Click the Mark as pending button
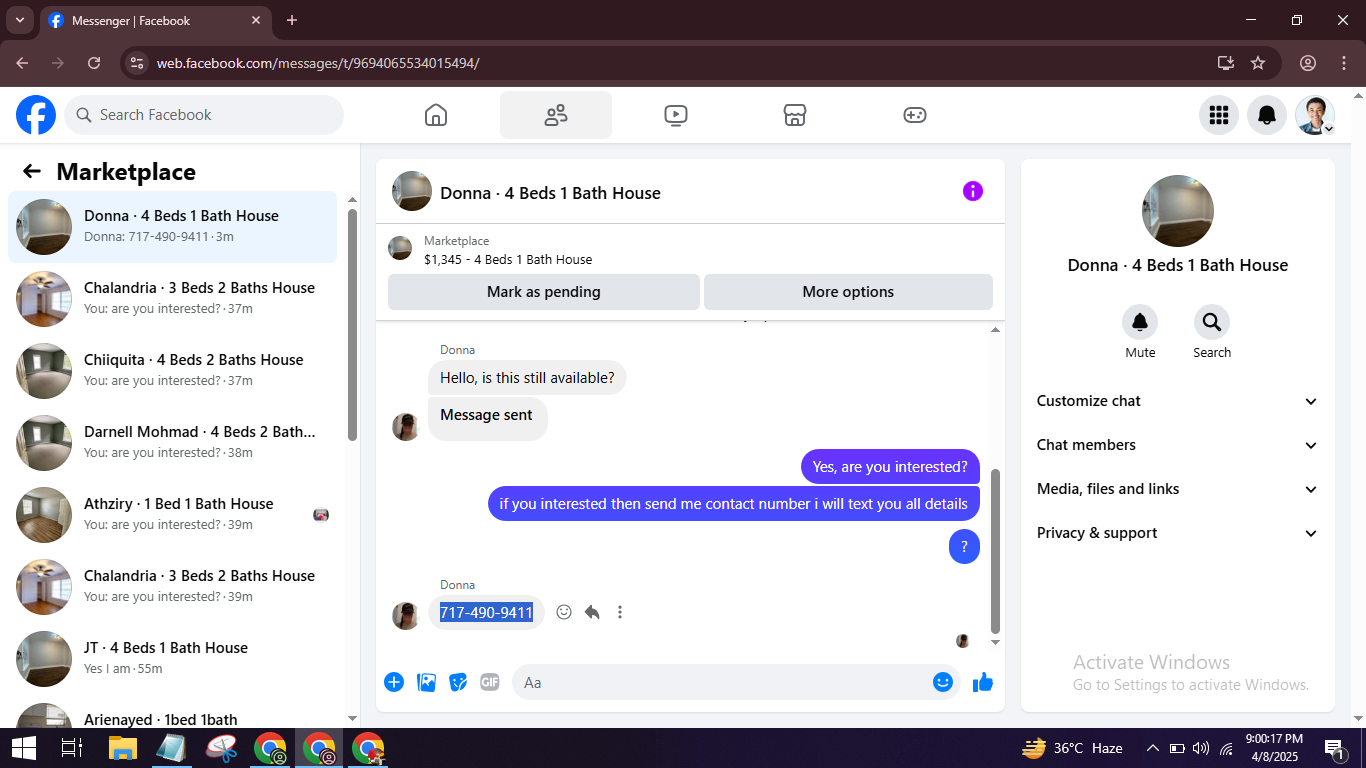The height and width of the screenshot is (768, 1366). point(544,292)
